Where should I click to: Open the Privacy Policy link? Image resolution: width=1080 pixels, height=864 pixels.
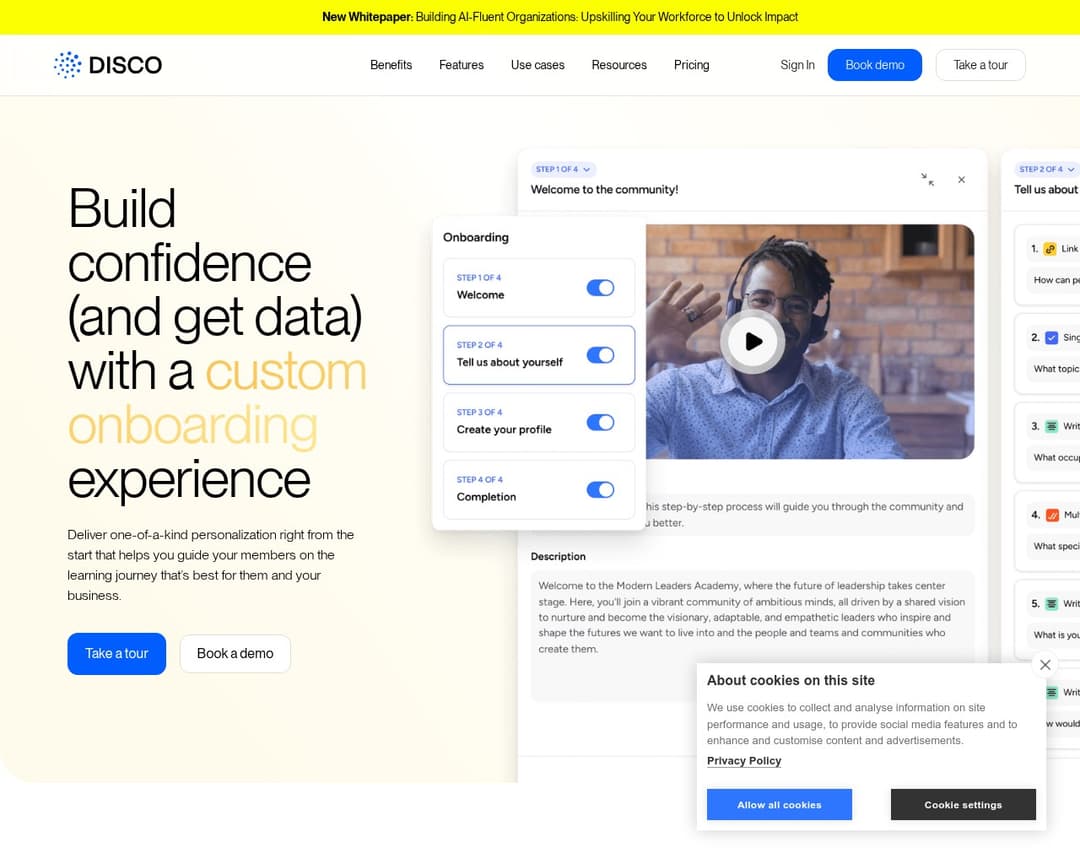coord(744,761)
